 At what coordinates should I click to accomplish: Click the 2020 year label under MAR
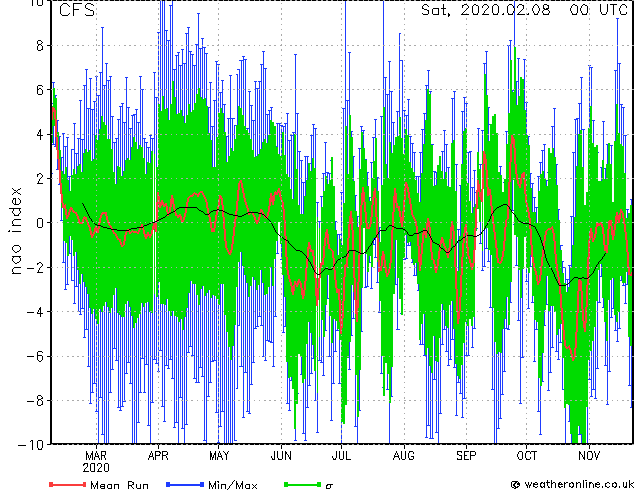coord(96,468)
